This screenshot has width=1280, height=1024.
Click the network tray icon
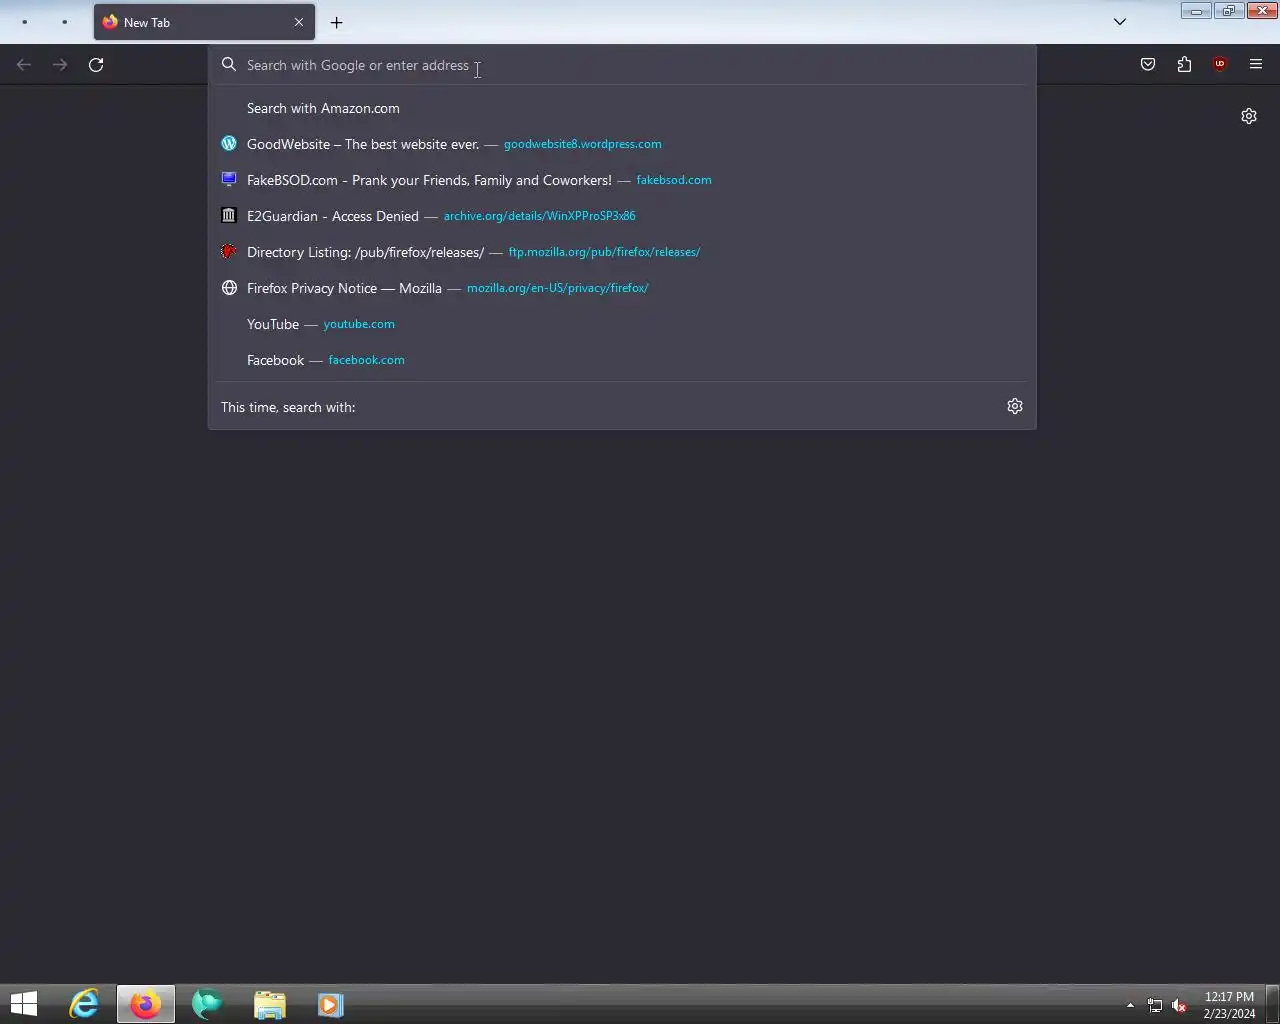[x=1155, y=1005]
